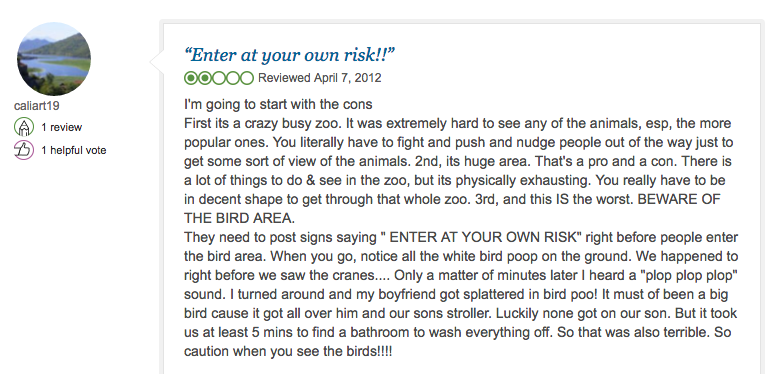Select the "1 review" count text
Image resolution: width=780 pixels, height=374 pixels.
pos(62,127)
